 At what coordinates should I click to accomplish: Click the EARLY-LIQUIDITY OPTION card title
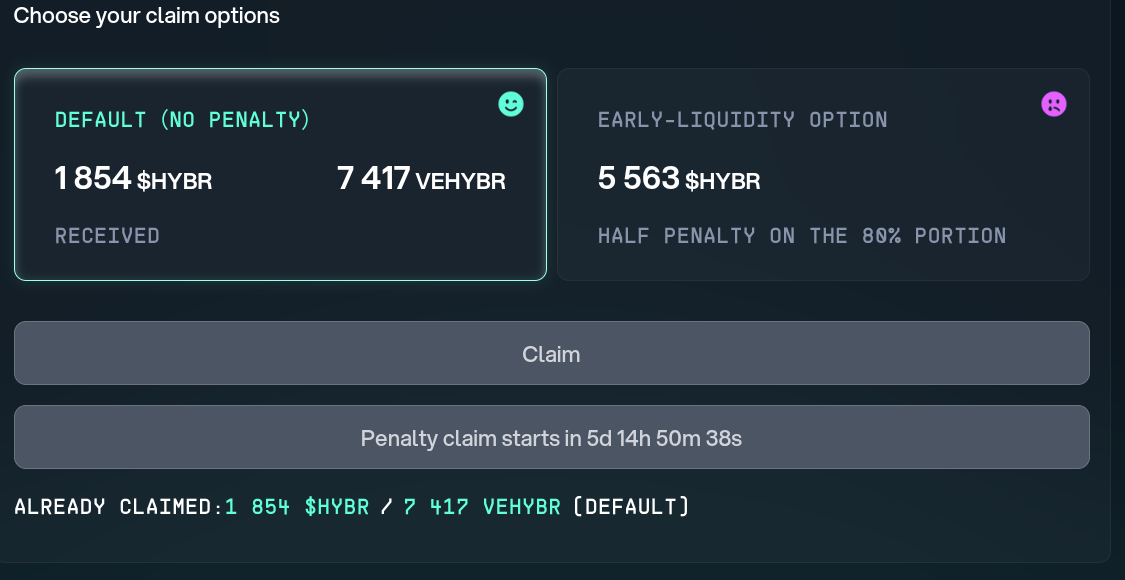(742, 120)
